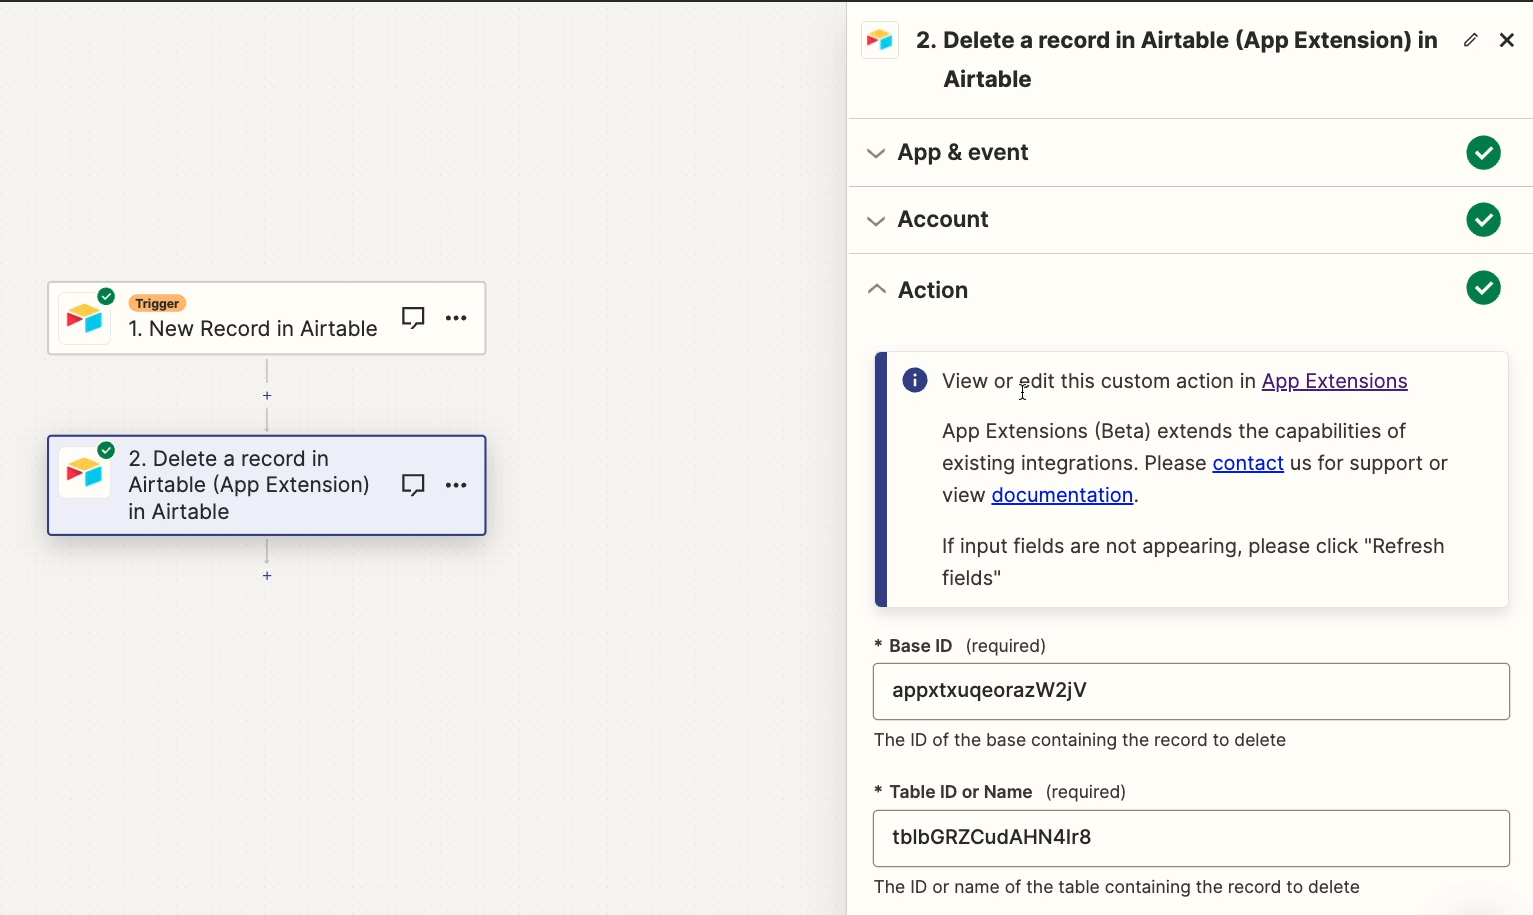Open the documentation link

pyautogui.click(x=1062, y=495)
